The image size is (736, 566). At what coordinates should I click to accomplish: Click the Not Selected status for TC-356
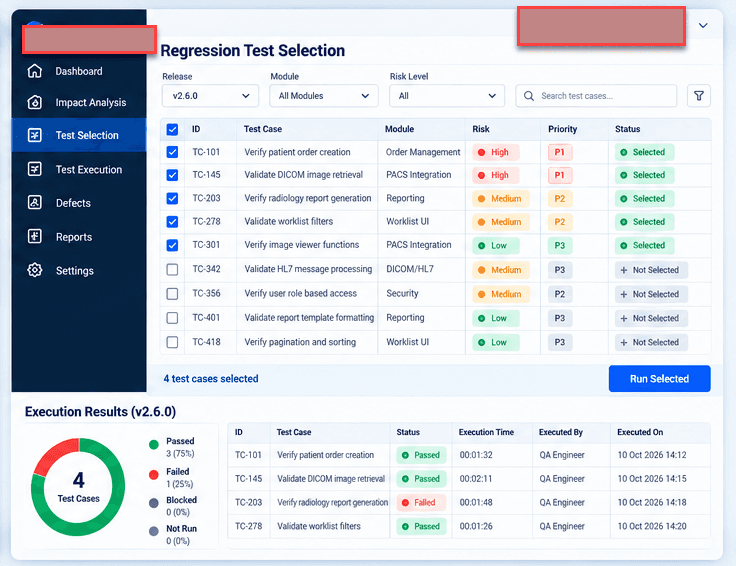pos(651,294)
